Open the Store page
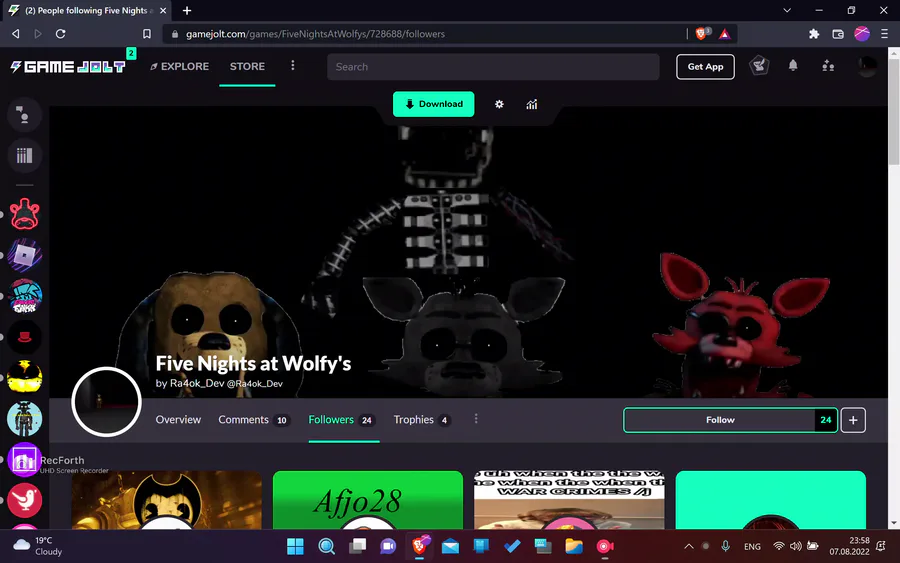900x563 pixels. (x=247, y=67)
